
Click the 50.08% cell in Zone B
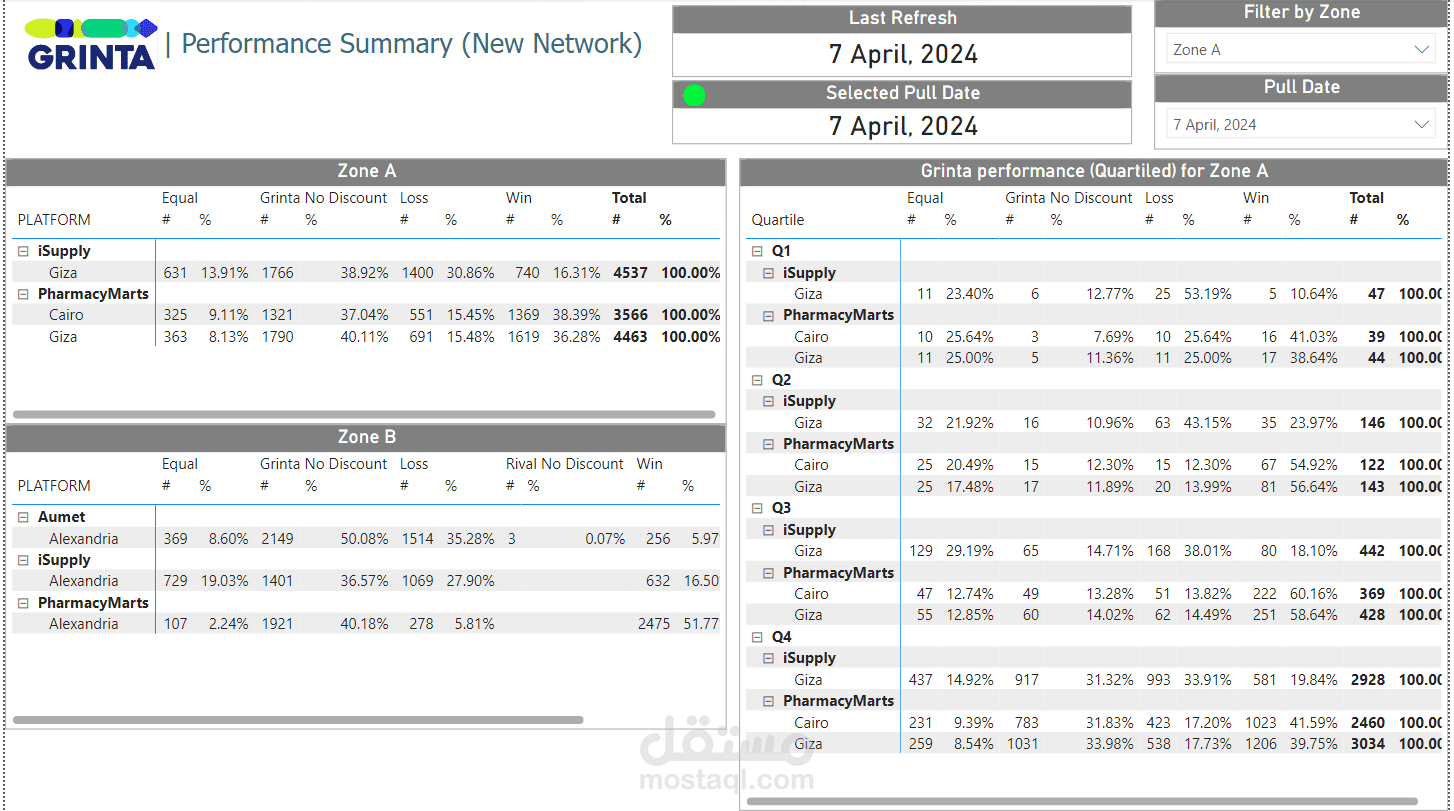pyautogui.click(x=364, y=539)
